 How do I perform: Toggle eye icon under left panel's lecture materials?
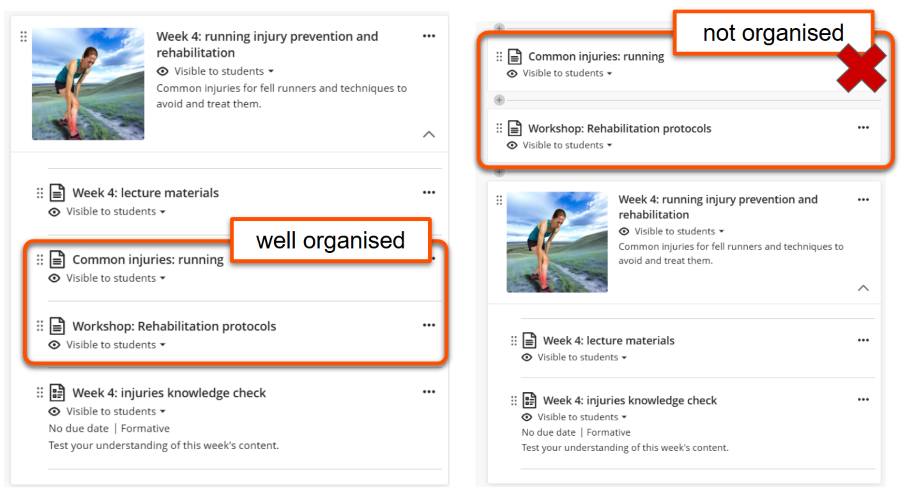pos(55,212)
